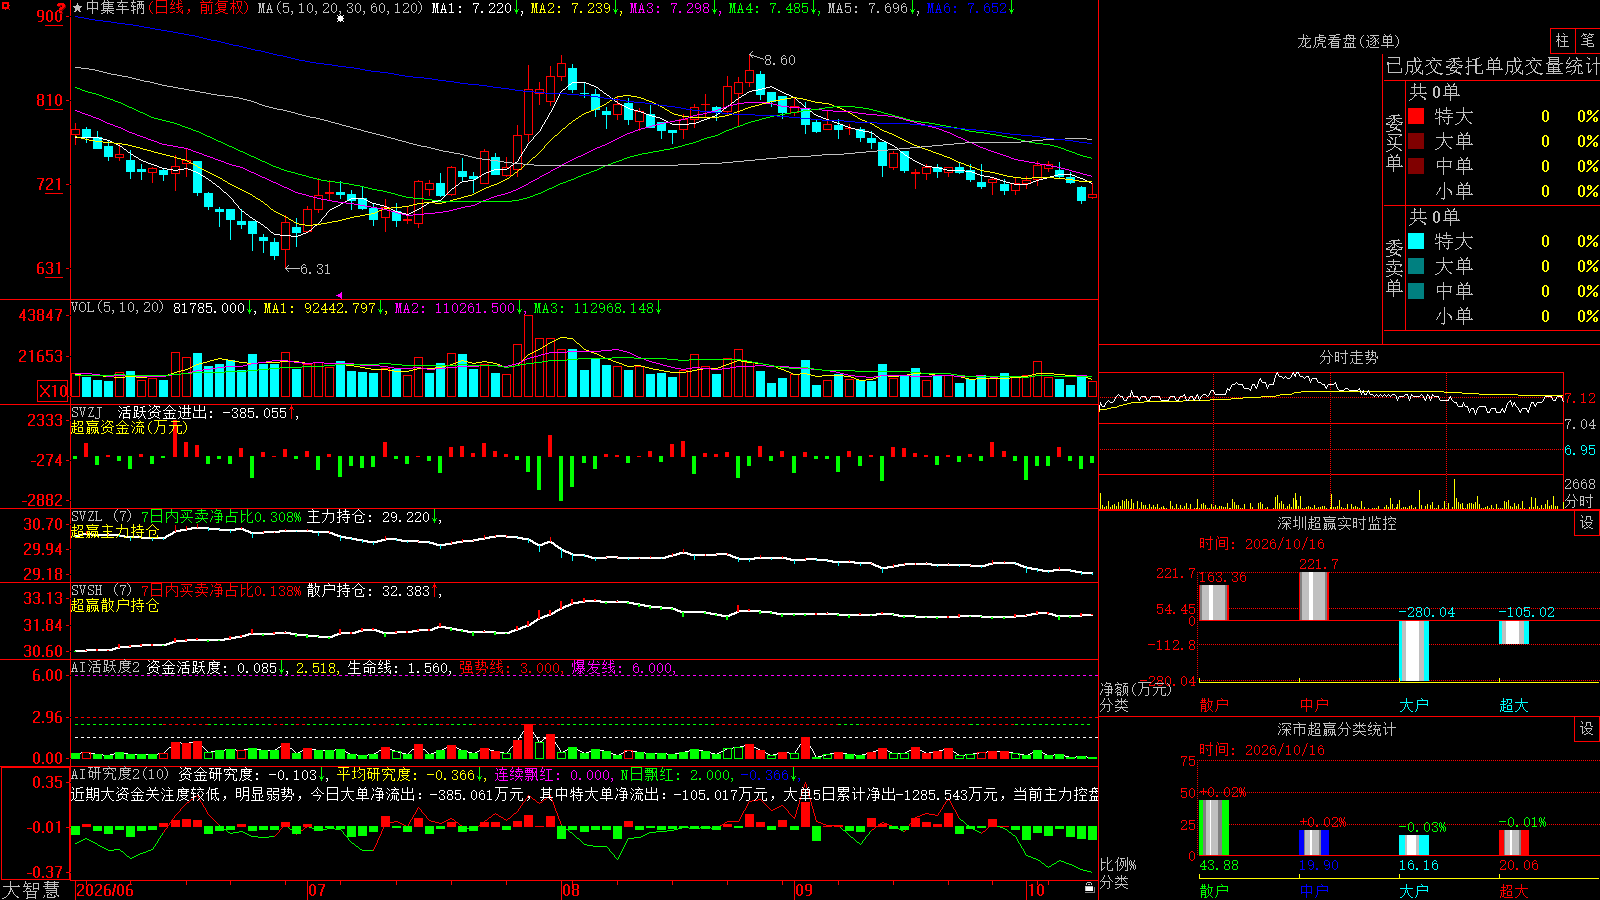The image size is (1600, 900).
Task: Open 设 settings for 深圳超赢实时监控 panel
Action: pyautogui.click(x=1587, y=523)
